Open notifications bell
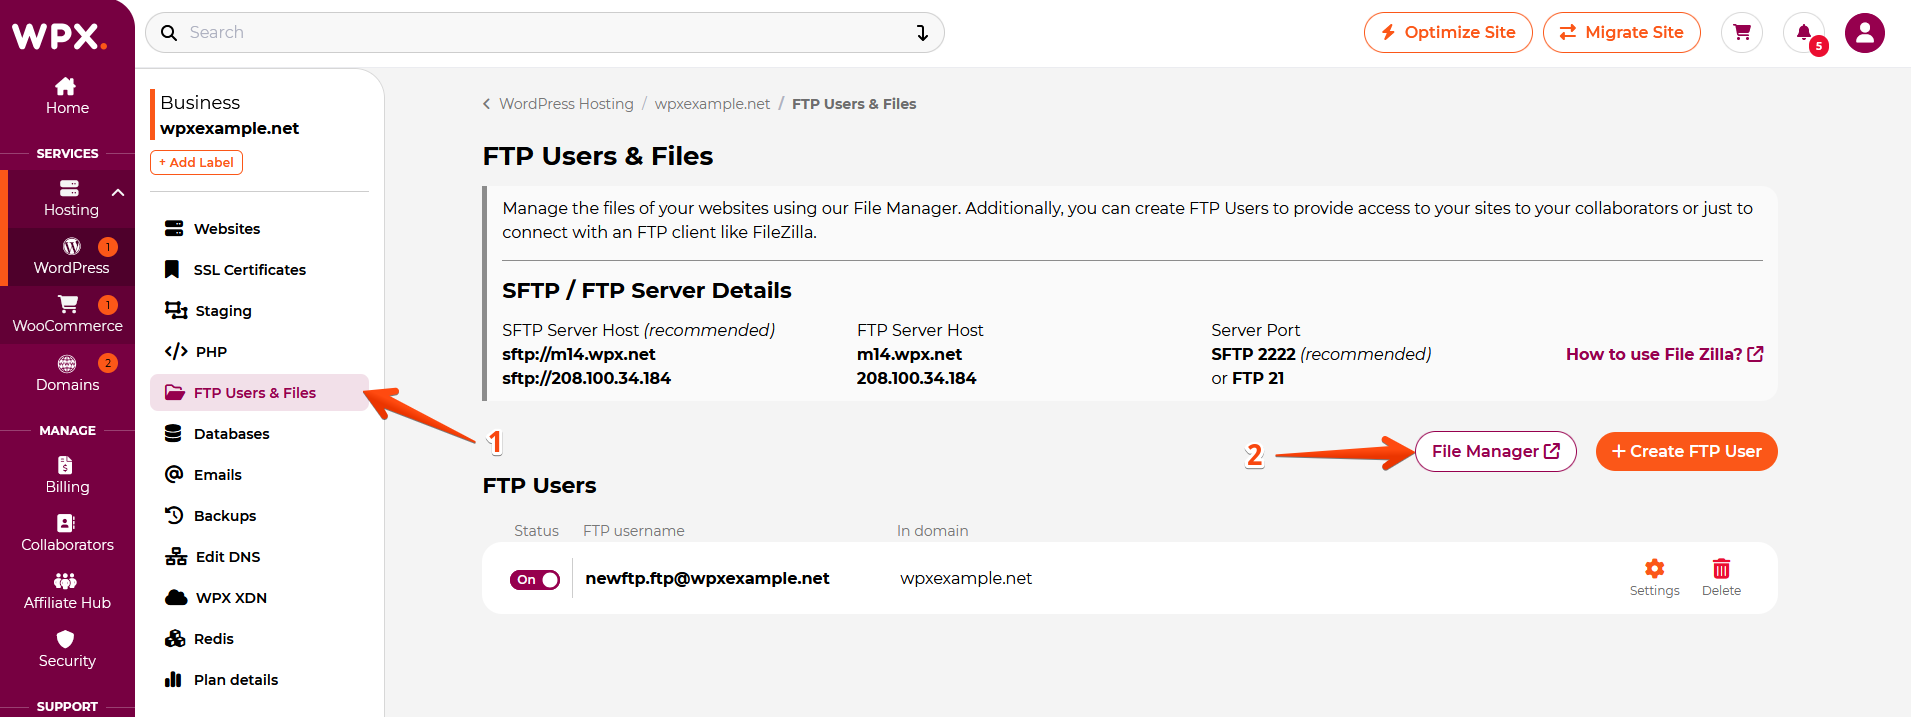1911x717 pixels. pos(1804,32)
